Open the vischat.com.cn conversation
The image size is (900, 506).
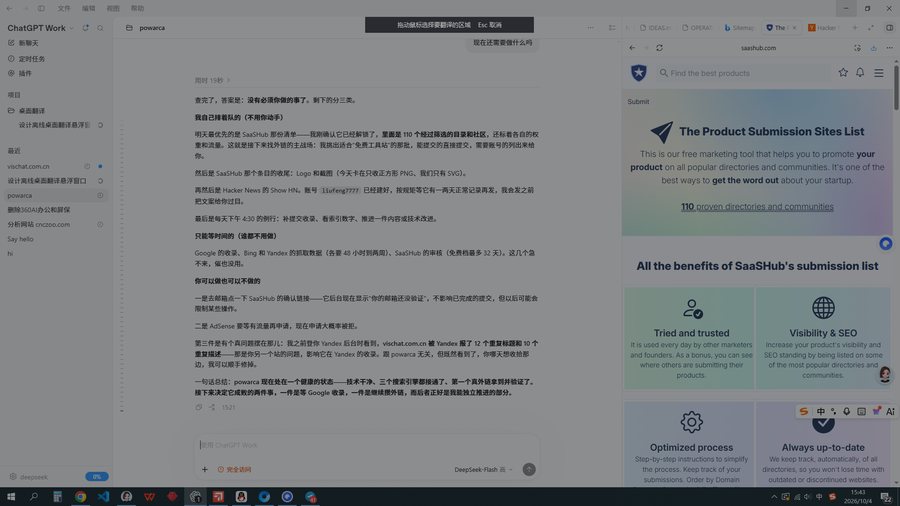(56, 166)
